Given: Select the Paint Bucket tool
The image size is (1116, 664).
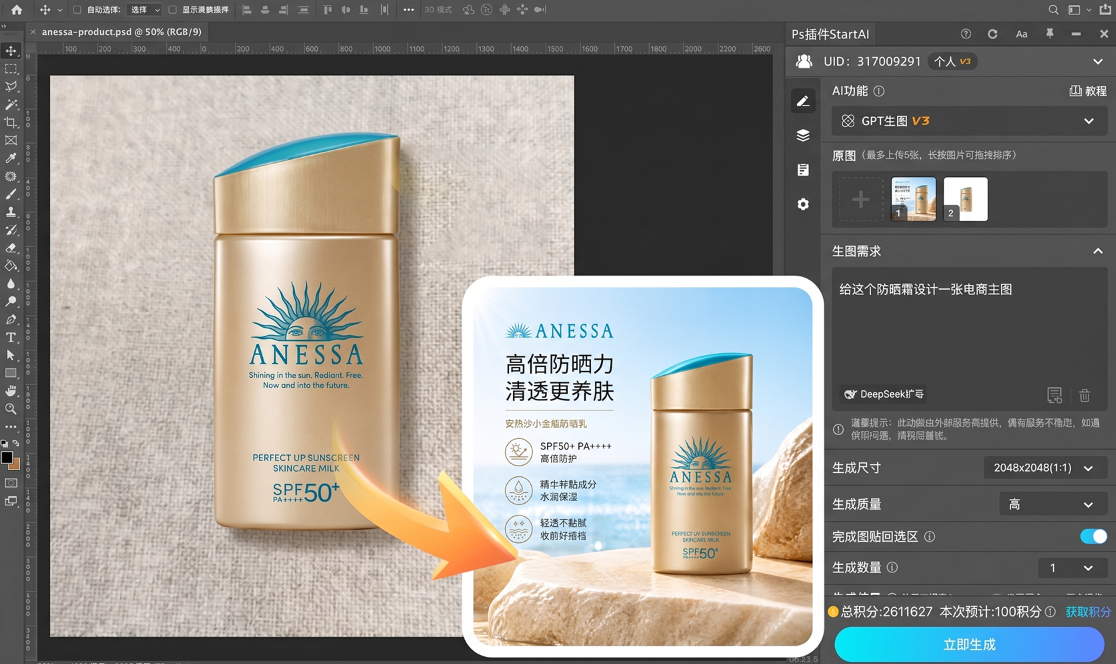Looking at the screenshot, I should [x=11, y=265].
